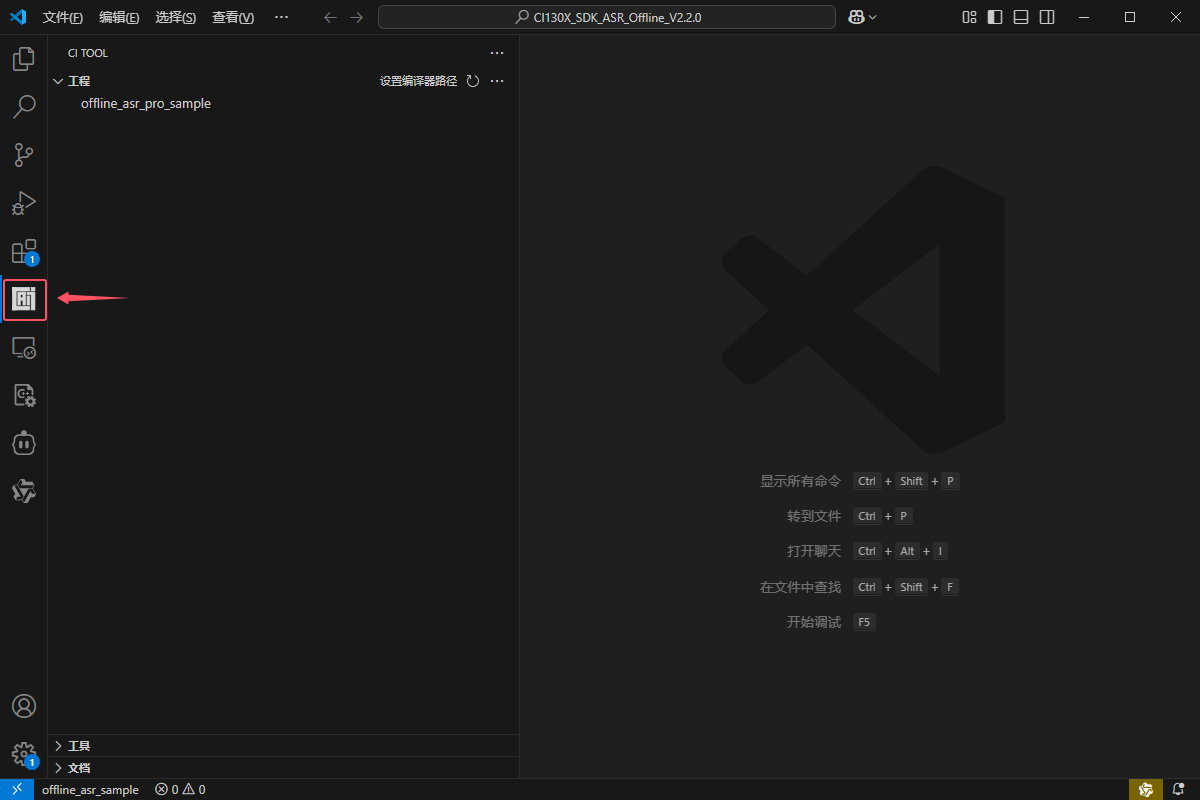1200x800 pixels.
Task: Expand the 文档 section
Action: tap(58, 768)
